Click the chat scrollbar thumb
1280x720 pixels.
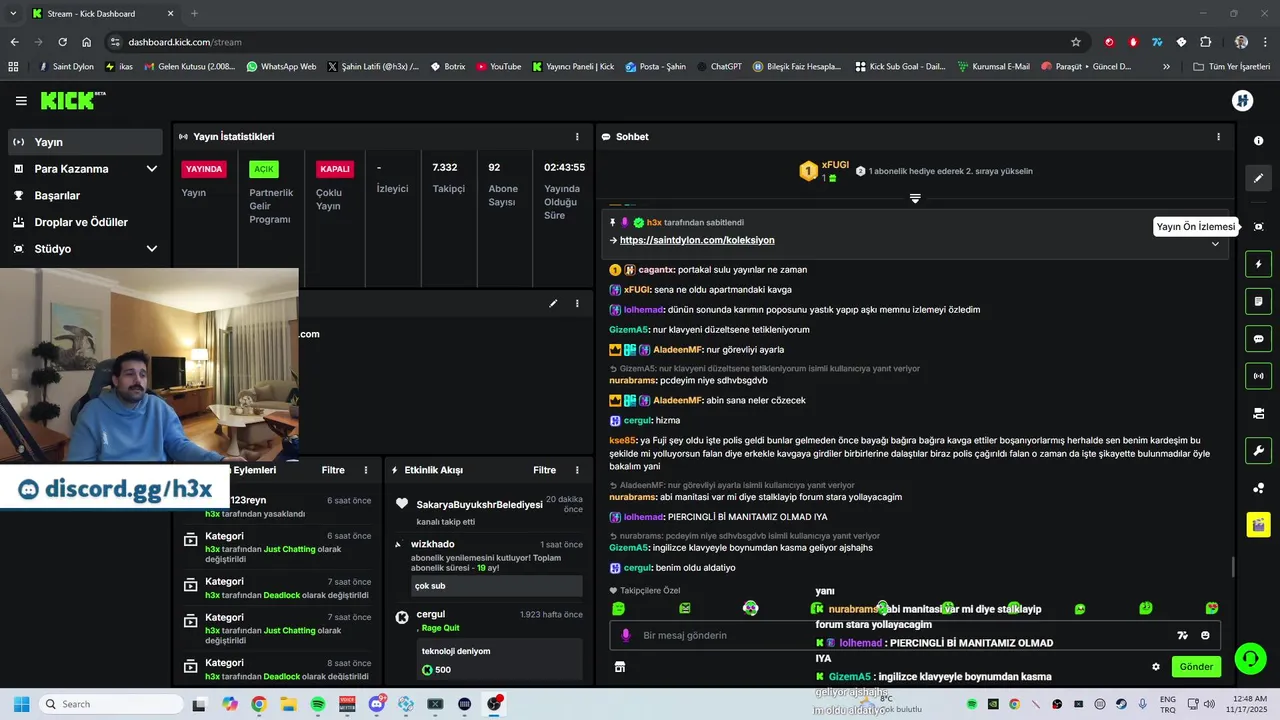click(x=1233, y=567)
